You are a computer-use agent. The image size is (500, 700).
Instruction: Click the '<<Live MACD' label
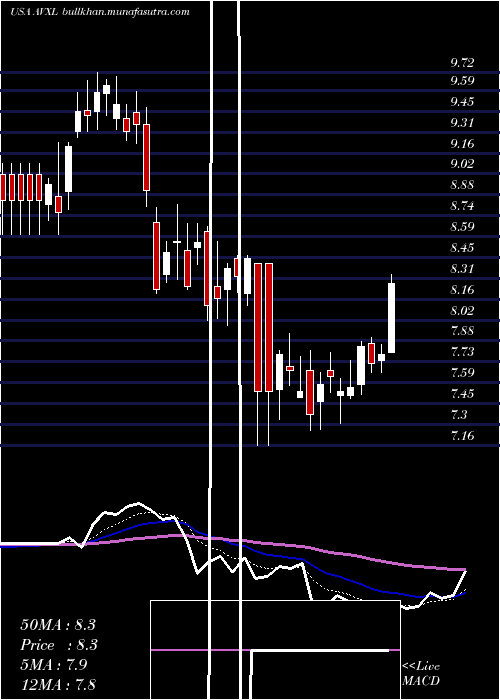pyautogui.click(x=421, y=674)
